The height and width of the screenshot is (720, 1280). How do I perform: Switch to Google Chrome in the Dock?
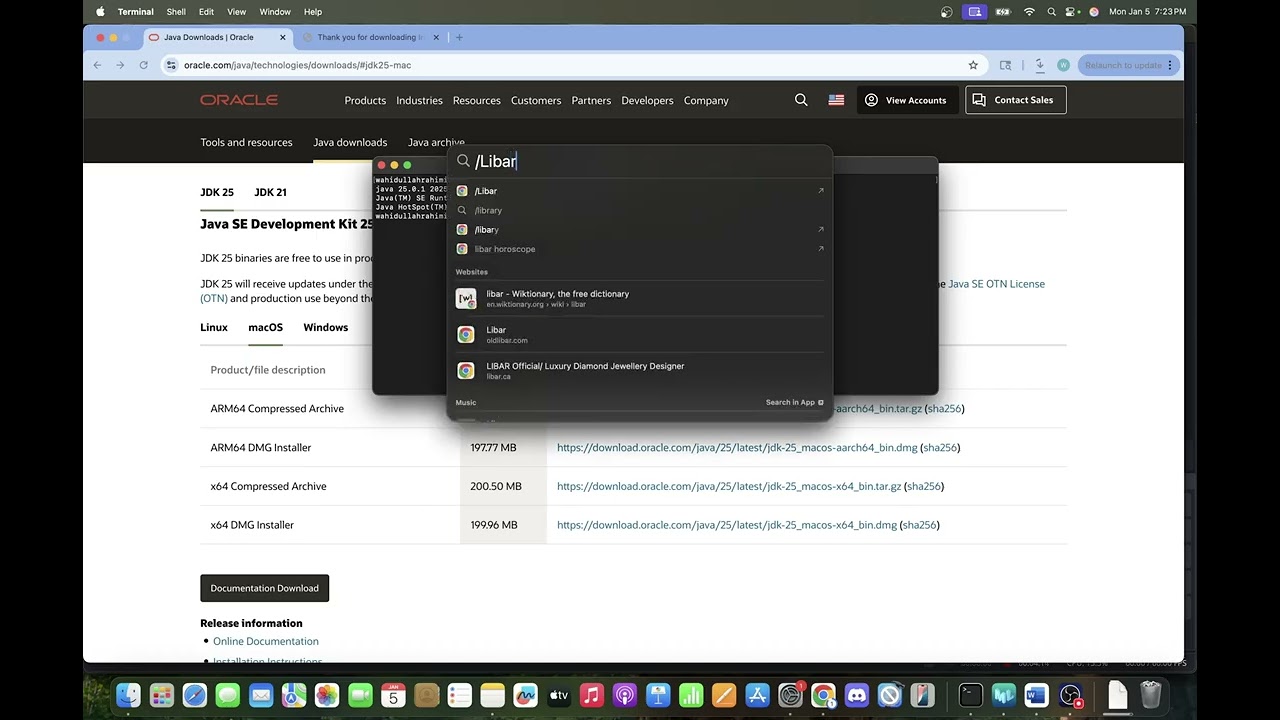coord(823,695)
